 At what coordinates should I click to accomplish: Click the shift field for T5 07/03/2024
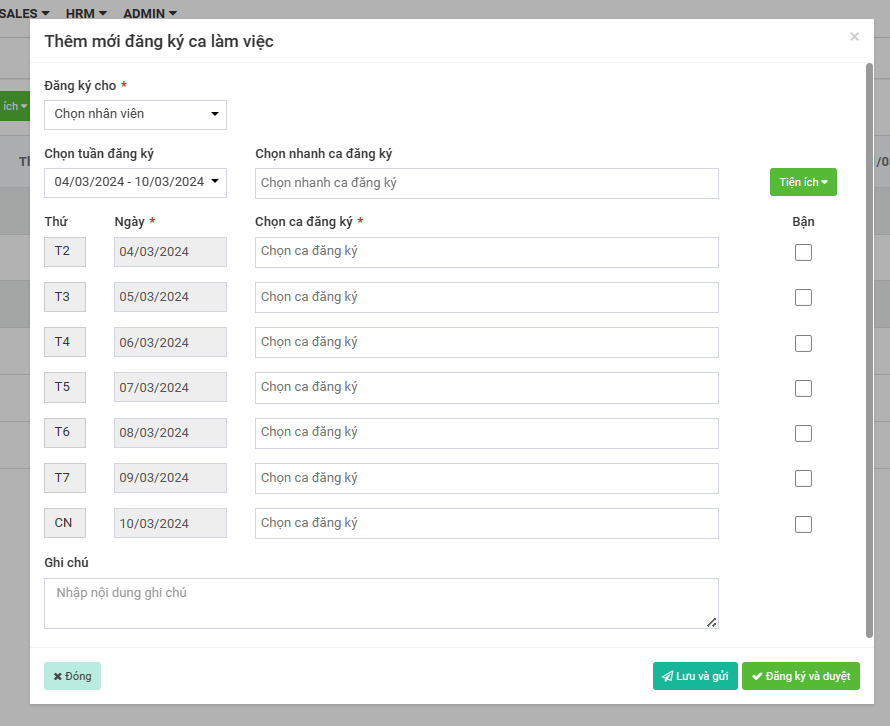coord(486,387)
